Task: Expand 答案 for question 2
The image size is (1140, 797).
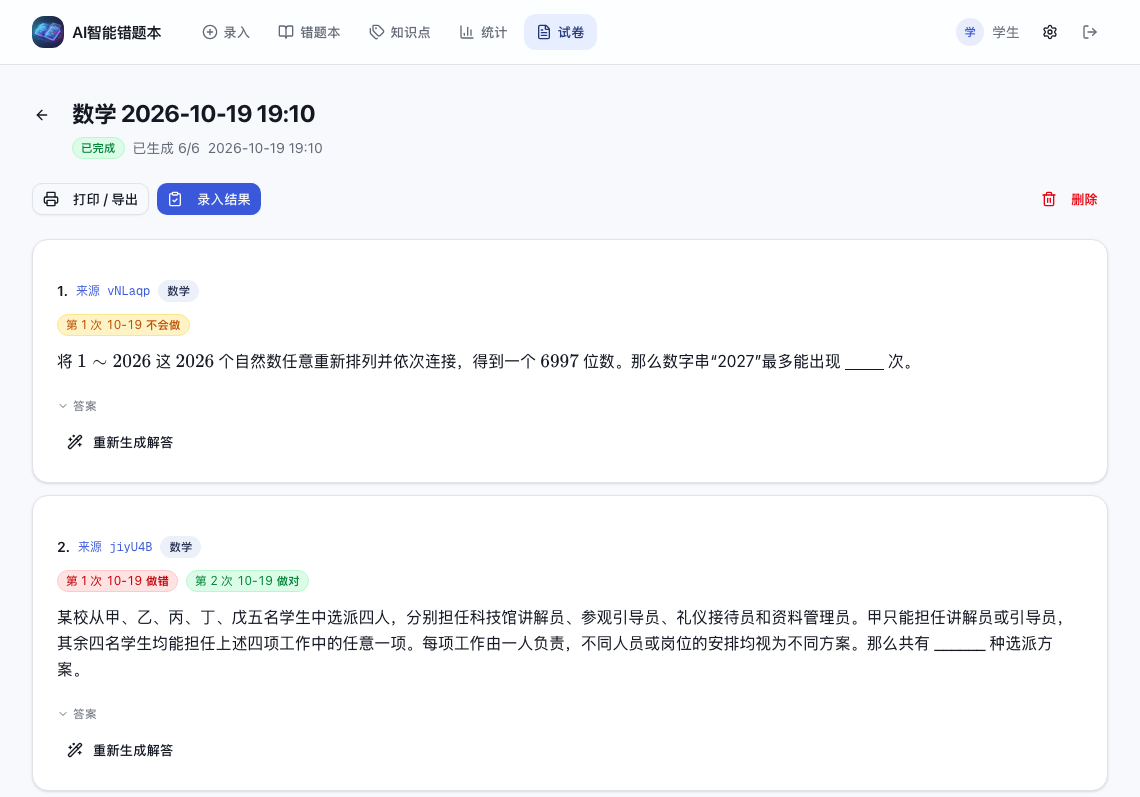Action: [77, 714]
